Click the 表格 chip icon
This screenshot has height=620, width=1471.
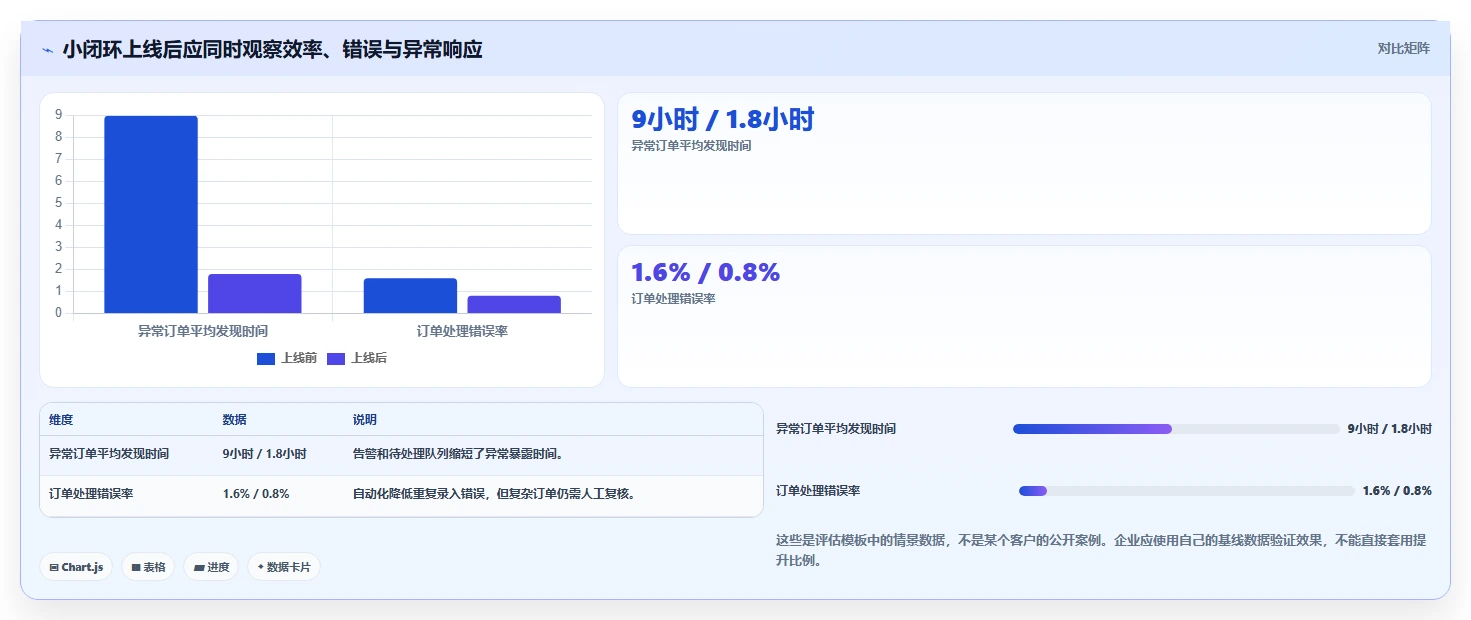click(x=136, y=567)
